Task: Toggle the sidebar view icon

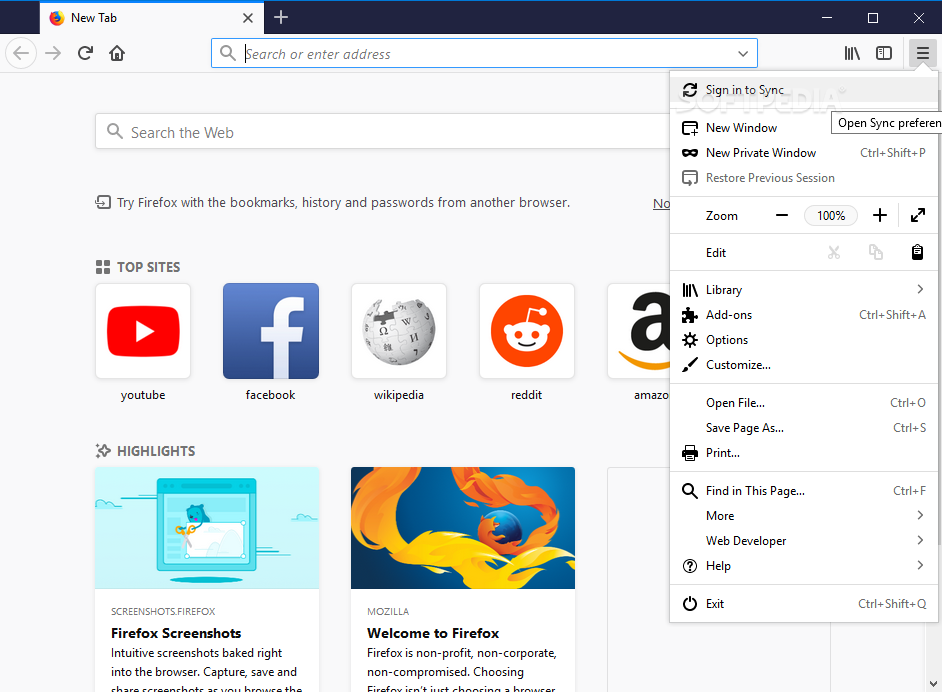Action: click(884, 53)
